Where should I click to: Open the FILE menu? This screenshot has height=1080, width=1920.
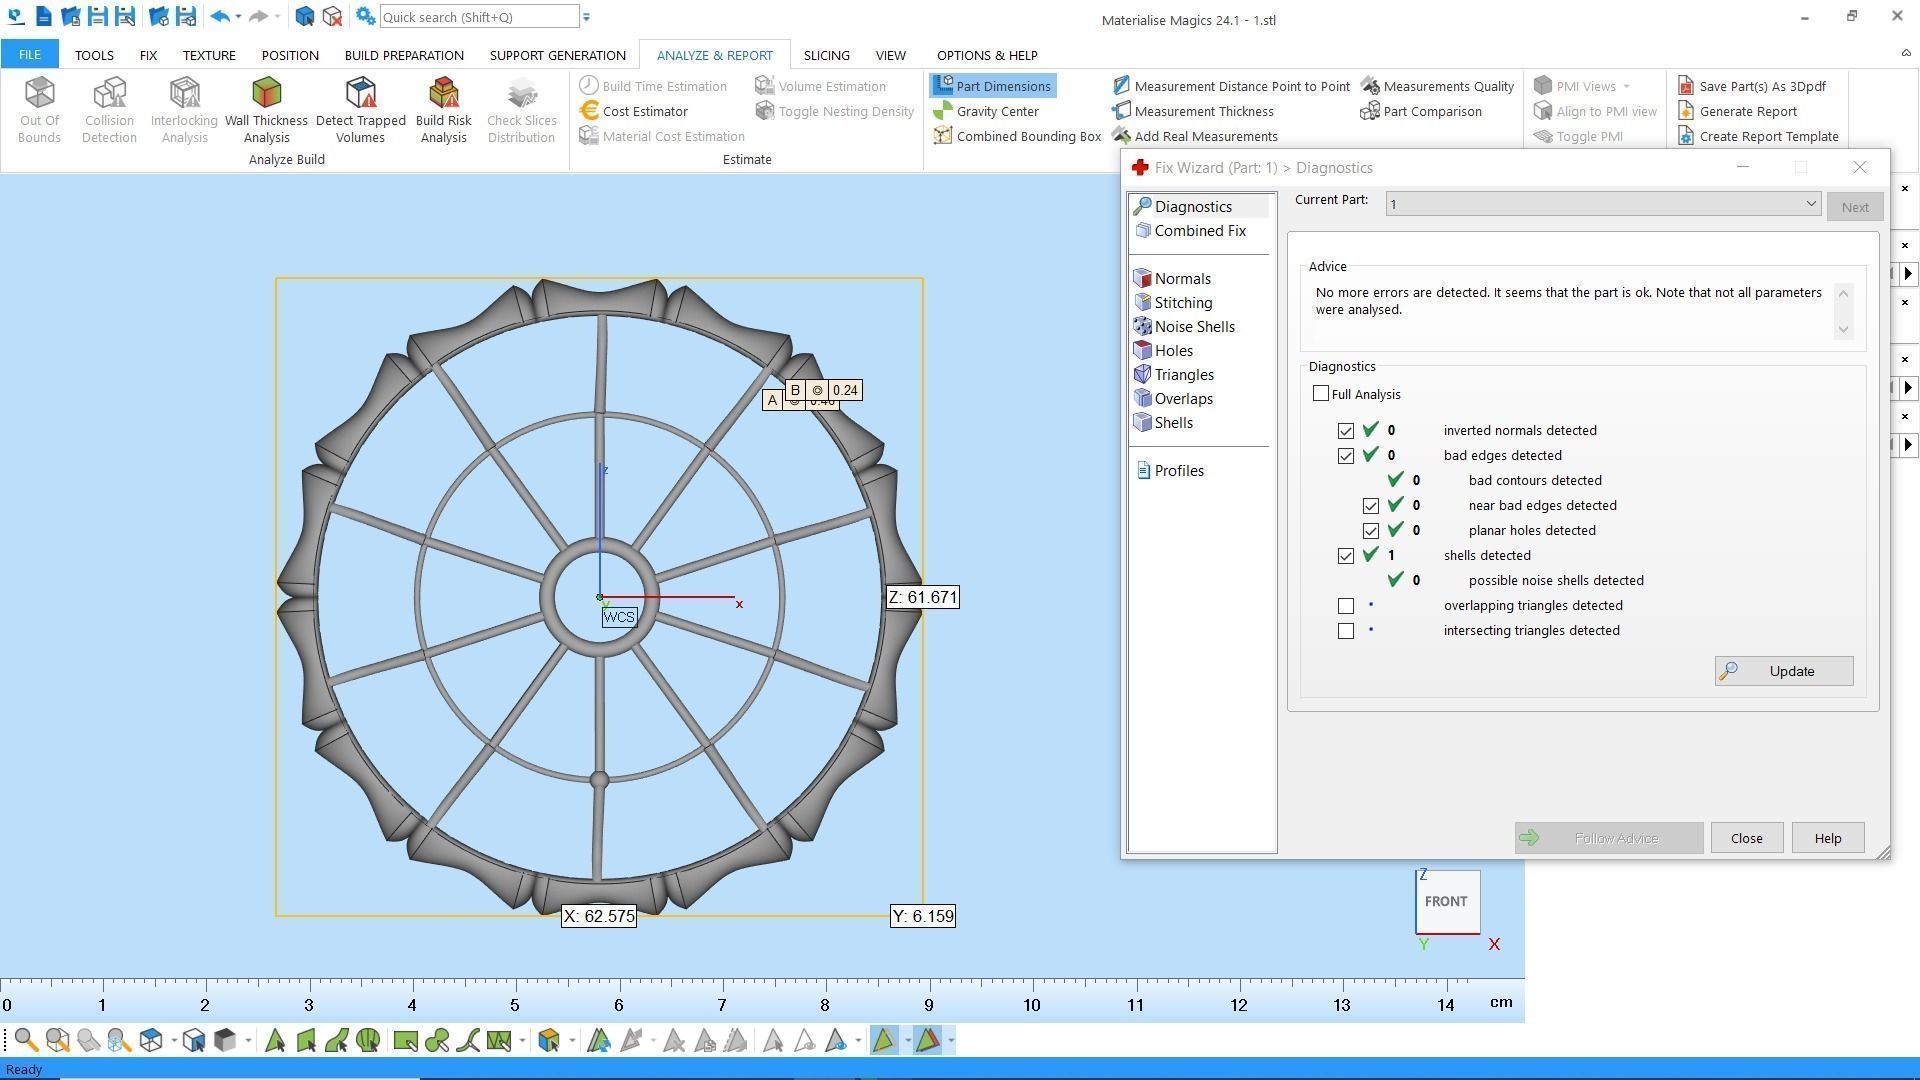pos(29,55)
